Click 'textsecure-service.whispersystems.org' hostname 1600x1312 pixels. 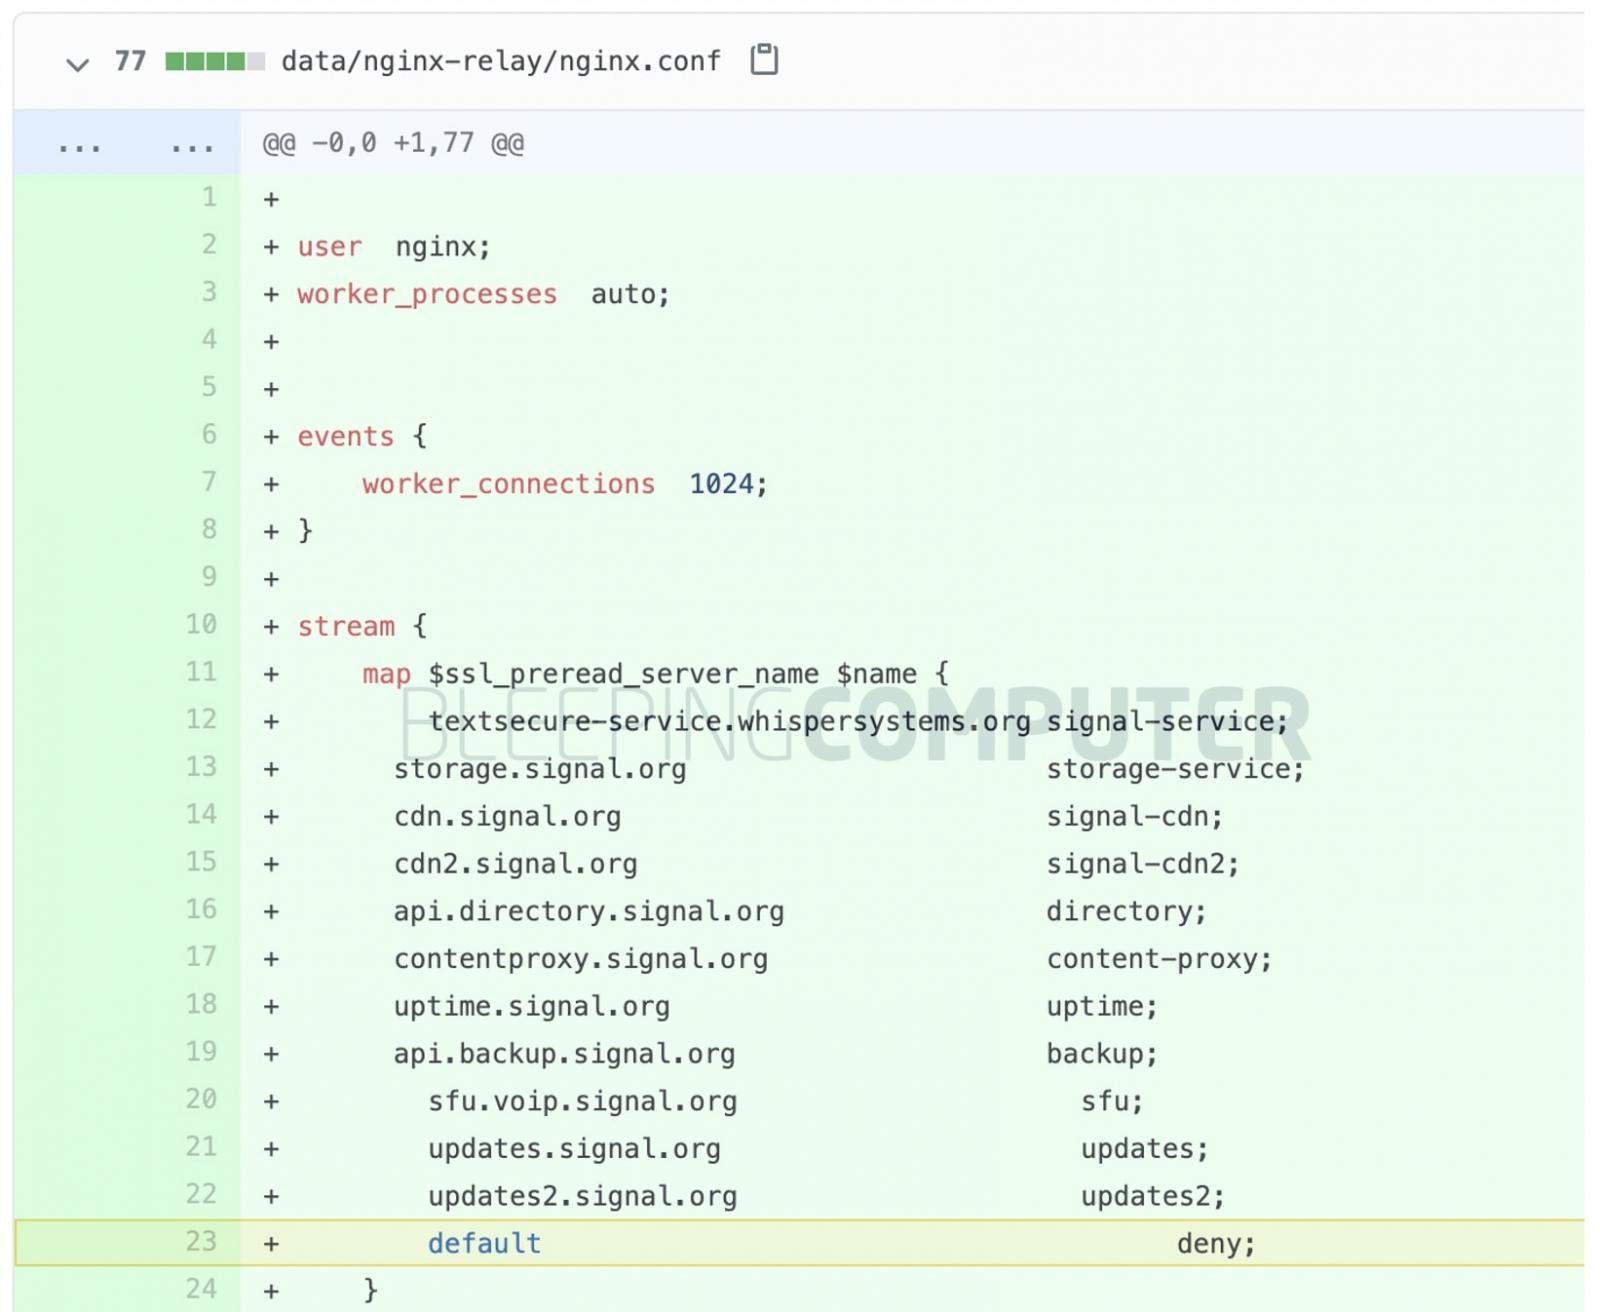(729, 722)
